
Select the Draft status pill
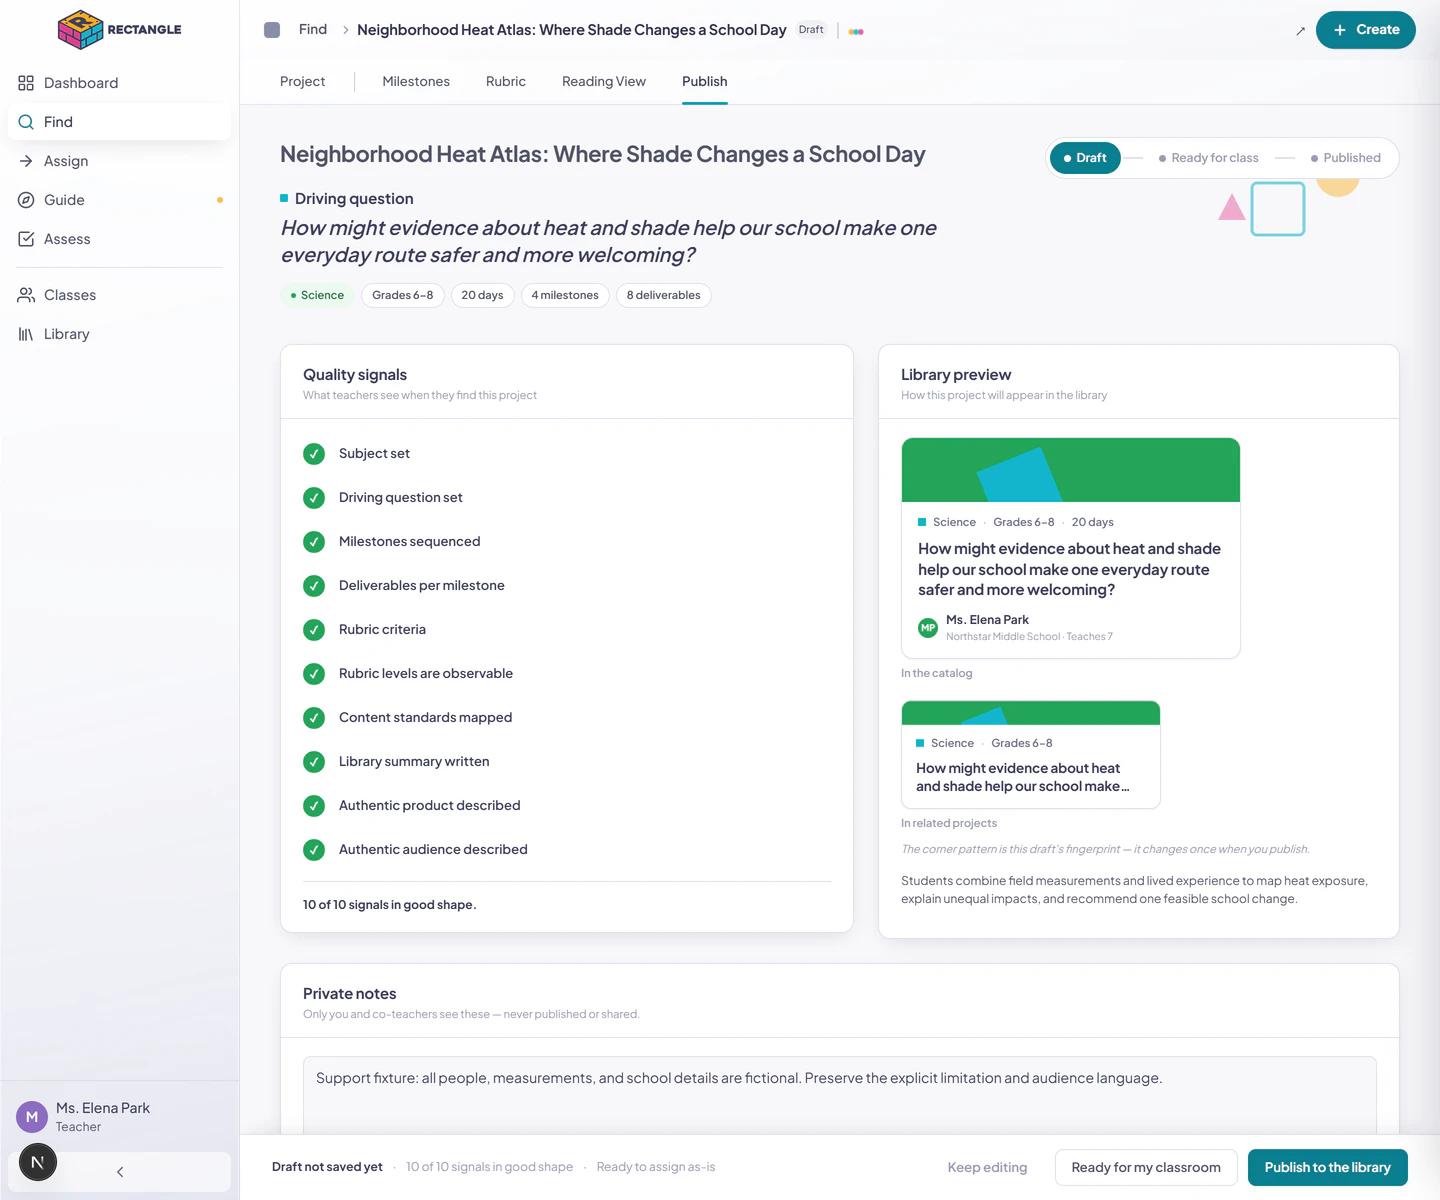[x=1085, y=158]
